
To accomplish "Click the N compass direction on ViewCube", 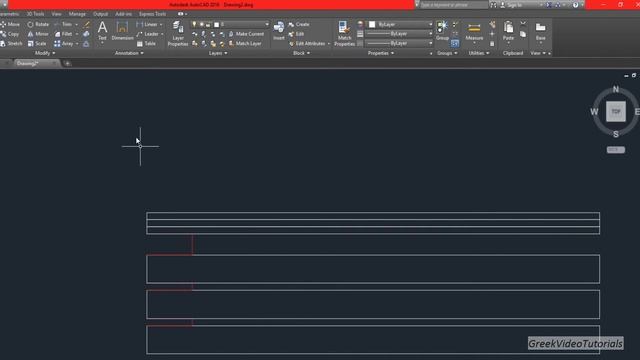I will pyautogui.click(x=616, y=89).
